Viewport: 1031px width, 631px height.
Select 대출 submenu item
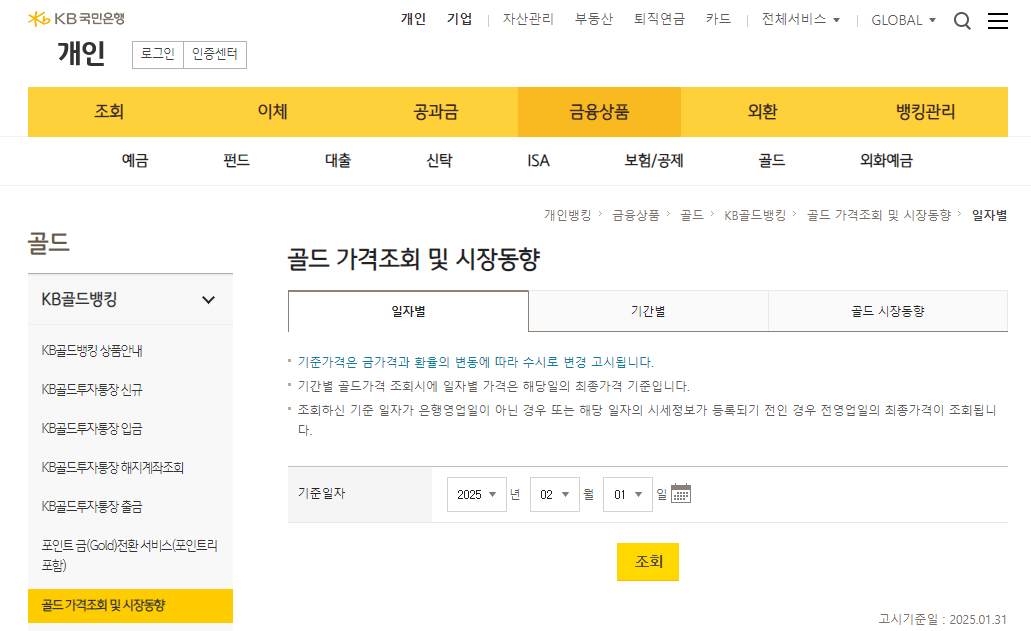(x=338, y=161)
